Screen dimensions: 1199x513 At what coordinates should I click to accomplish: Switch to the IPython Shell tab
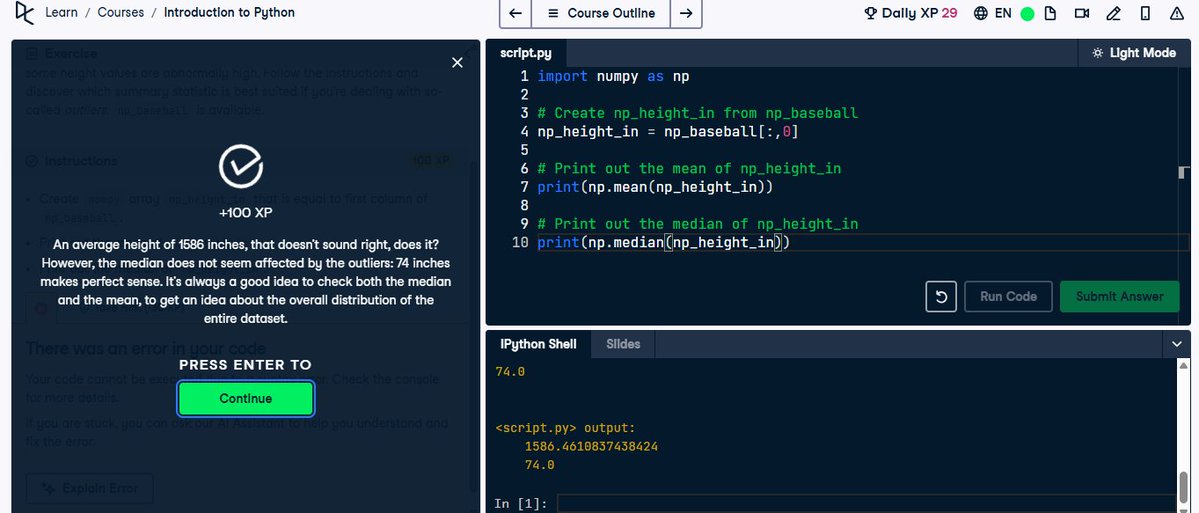538,344
